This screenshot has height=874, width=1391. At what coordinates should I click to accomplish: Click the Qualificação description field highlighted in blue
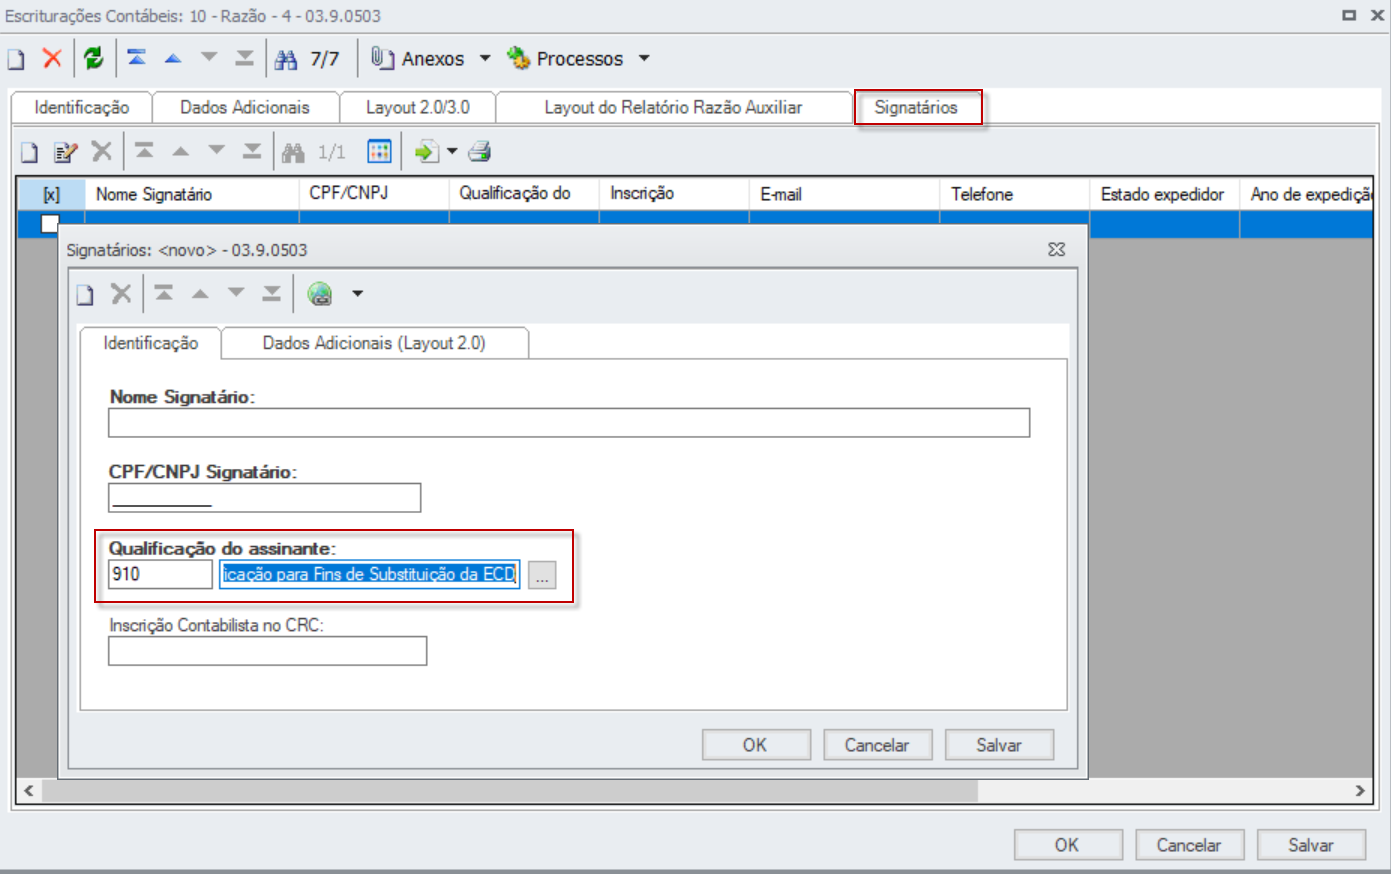tap(370, 574)
